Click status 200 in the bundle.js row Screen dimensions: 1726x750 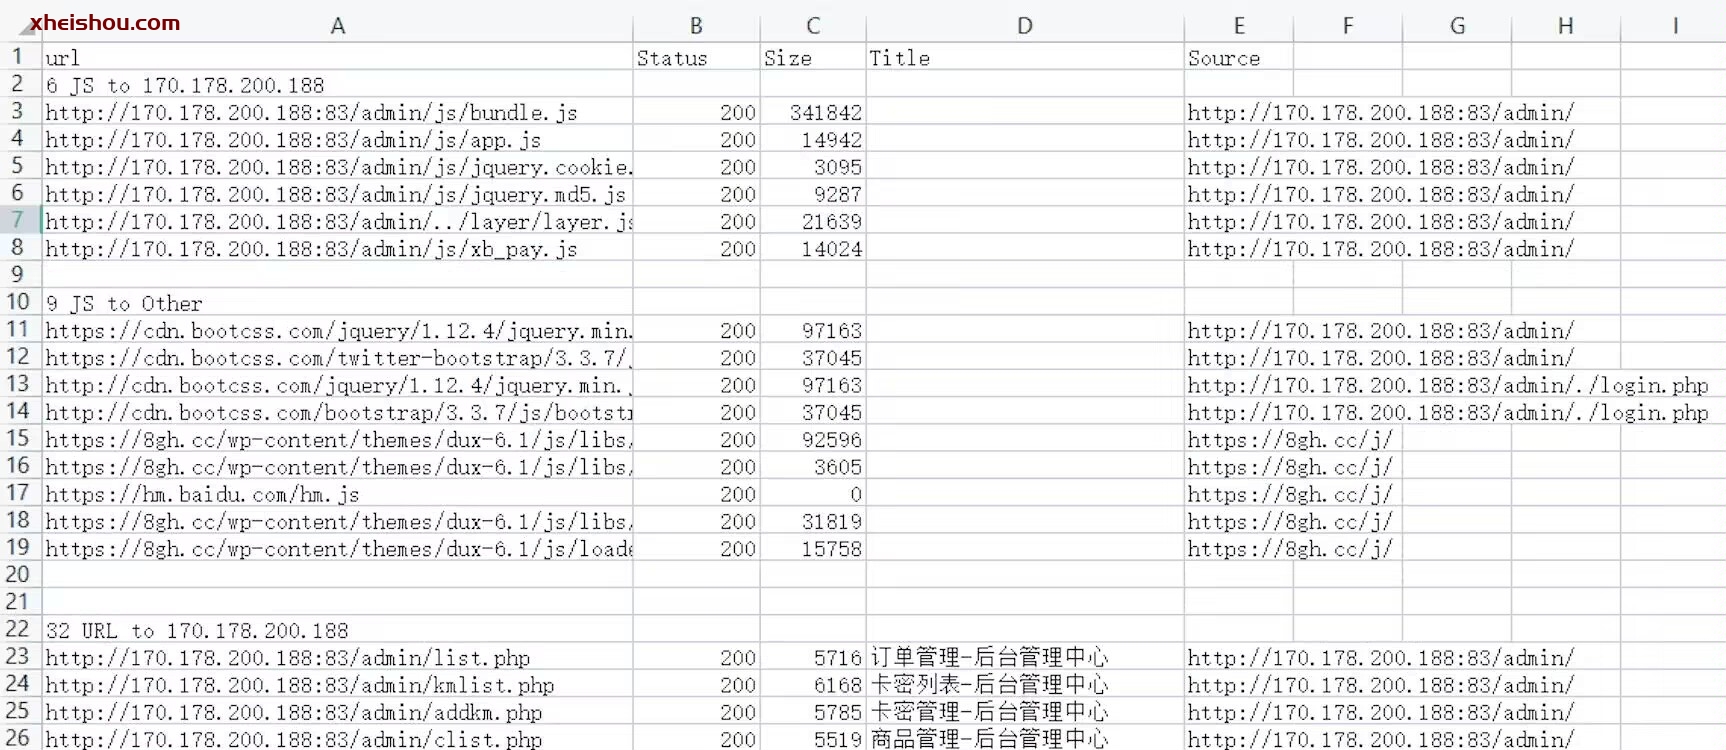point(696,112)
